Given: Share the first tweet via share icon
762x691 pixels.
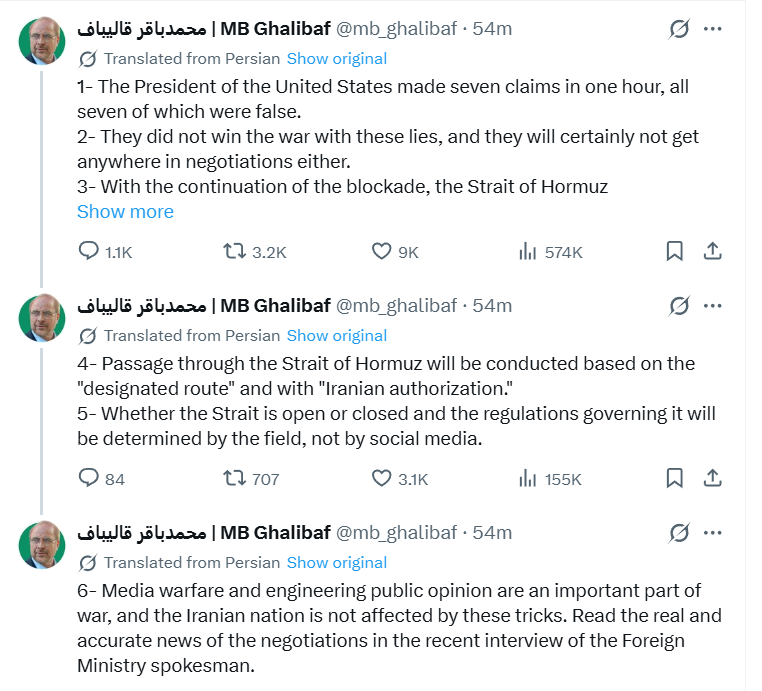Looking at the screenshot, I should tap(712, 252).
